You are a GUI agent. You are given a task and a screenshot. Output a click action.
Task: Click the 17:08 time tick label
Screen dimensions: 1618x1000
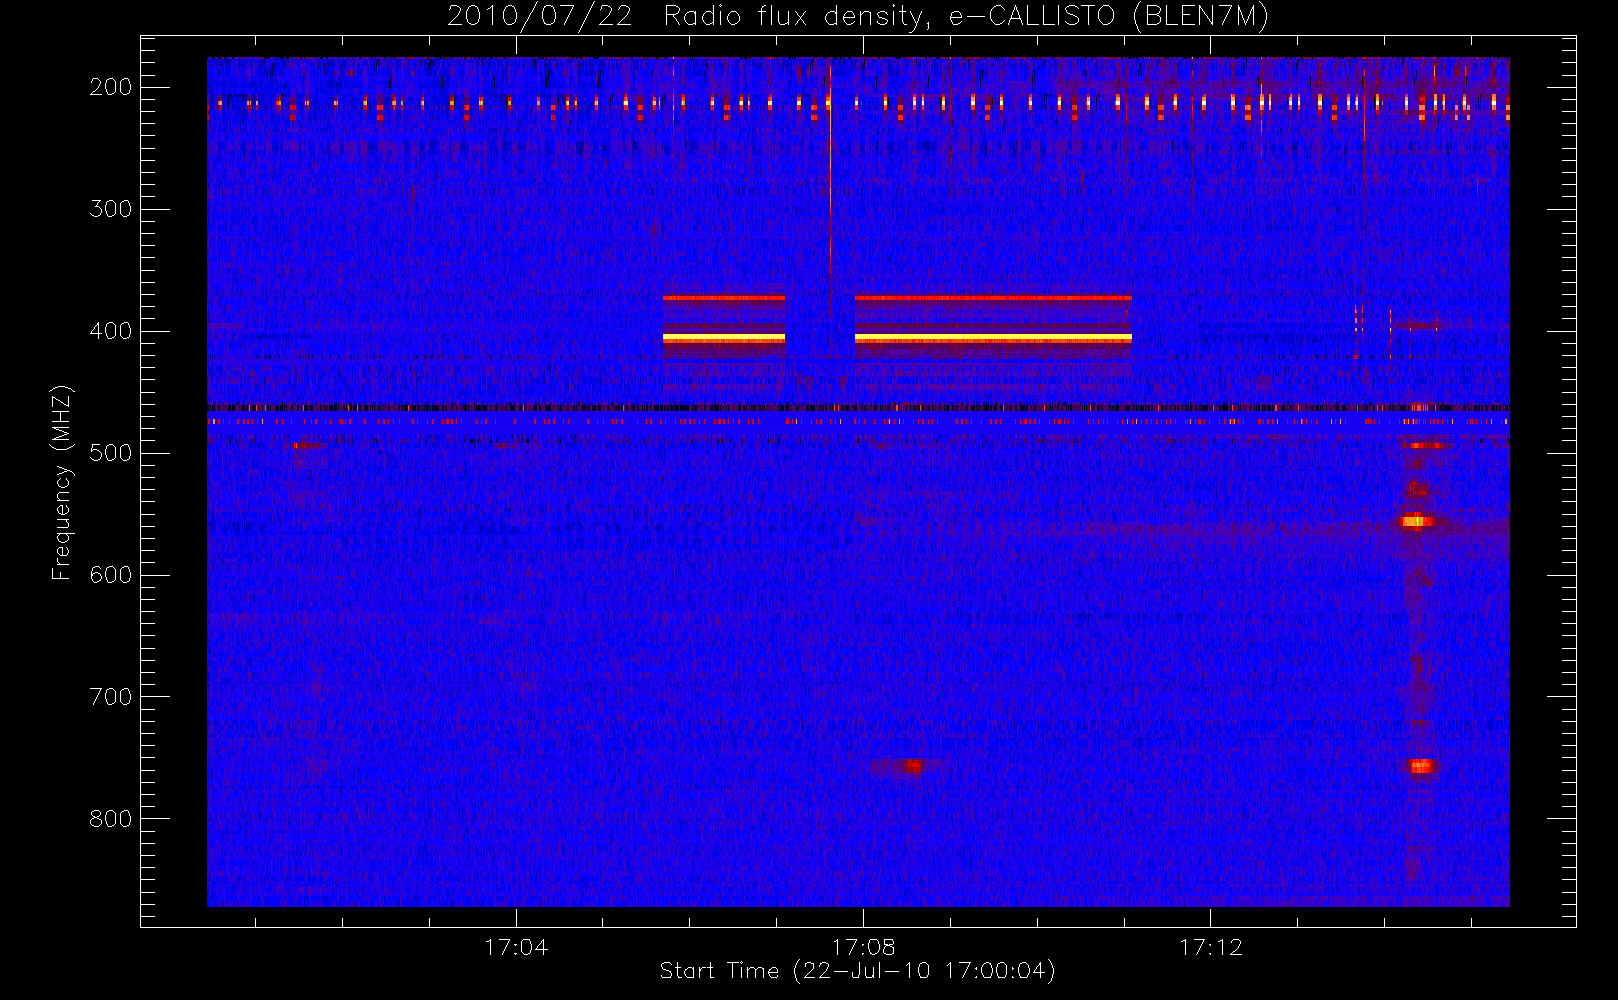coord(863,947)
